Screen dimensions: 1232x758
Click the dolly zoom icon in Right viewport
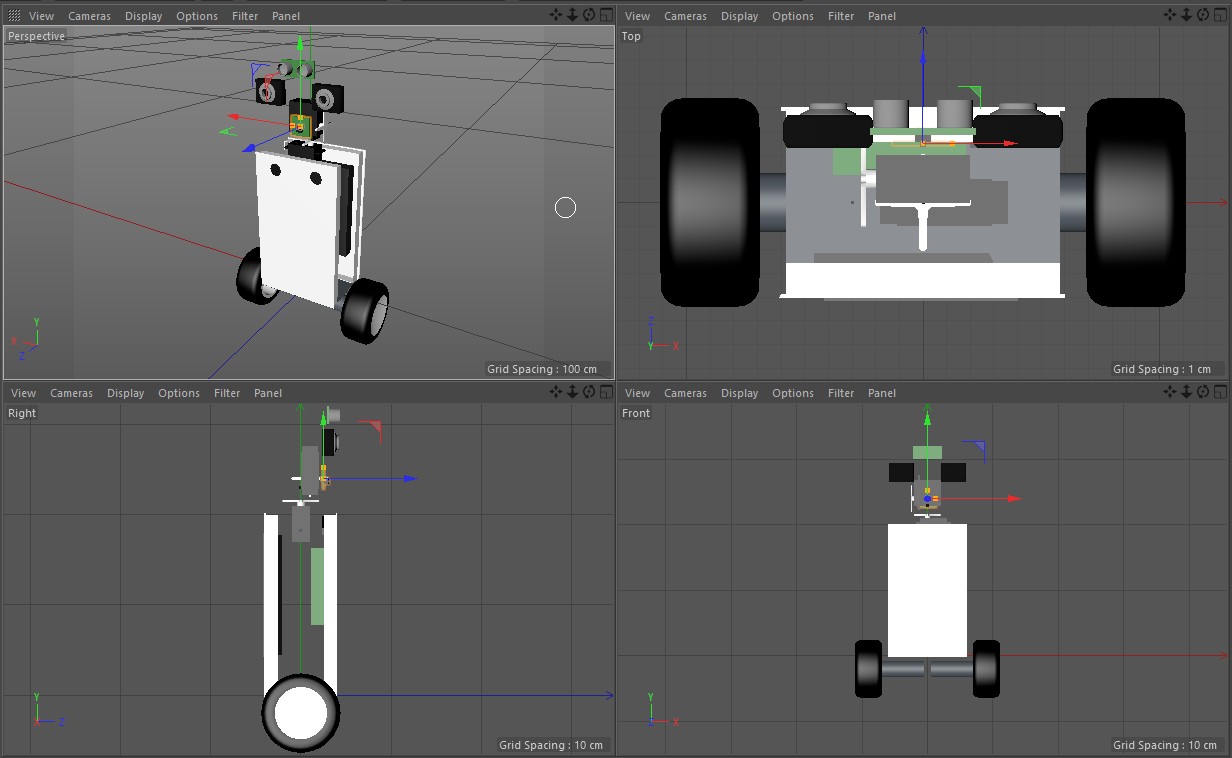[x=573, y=393]
